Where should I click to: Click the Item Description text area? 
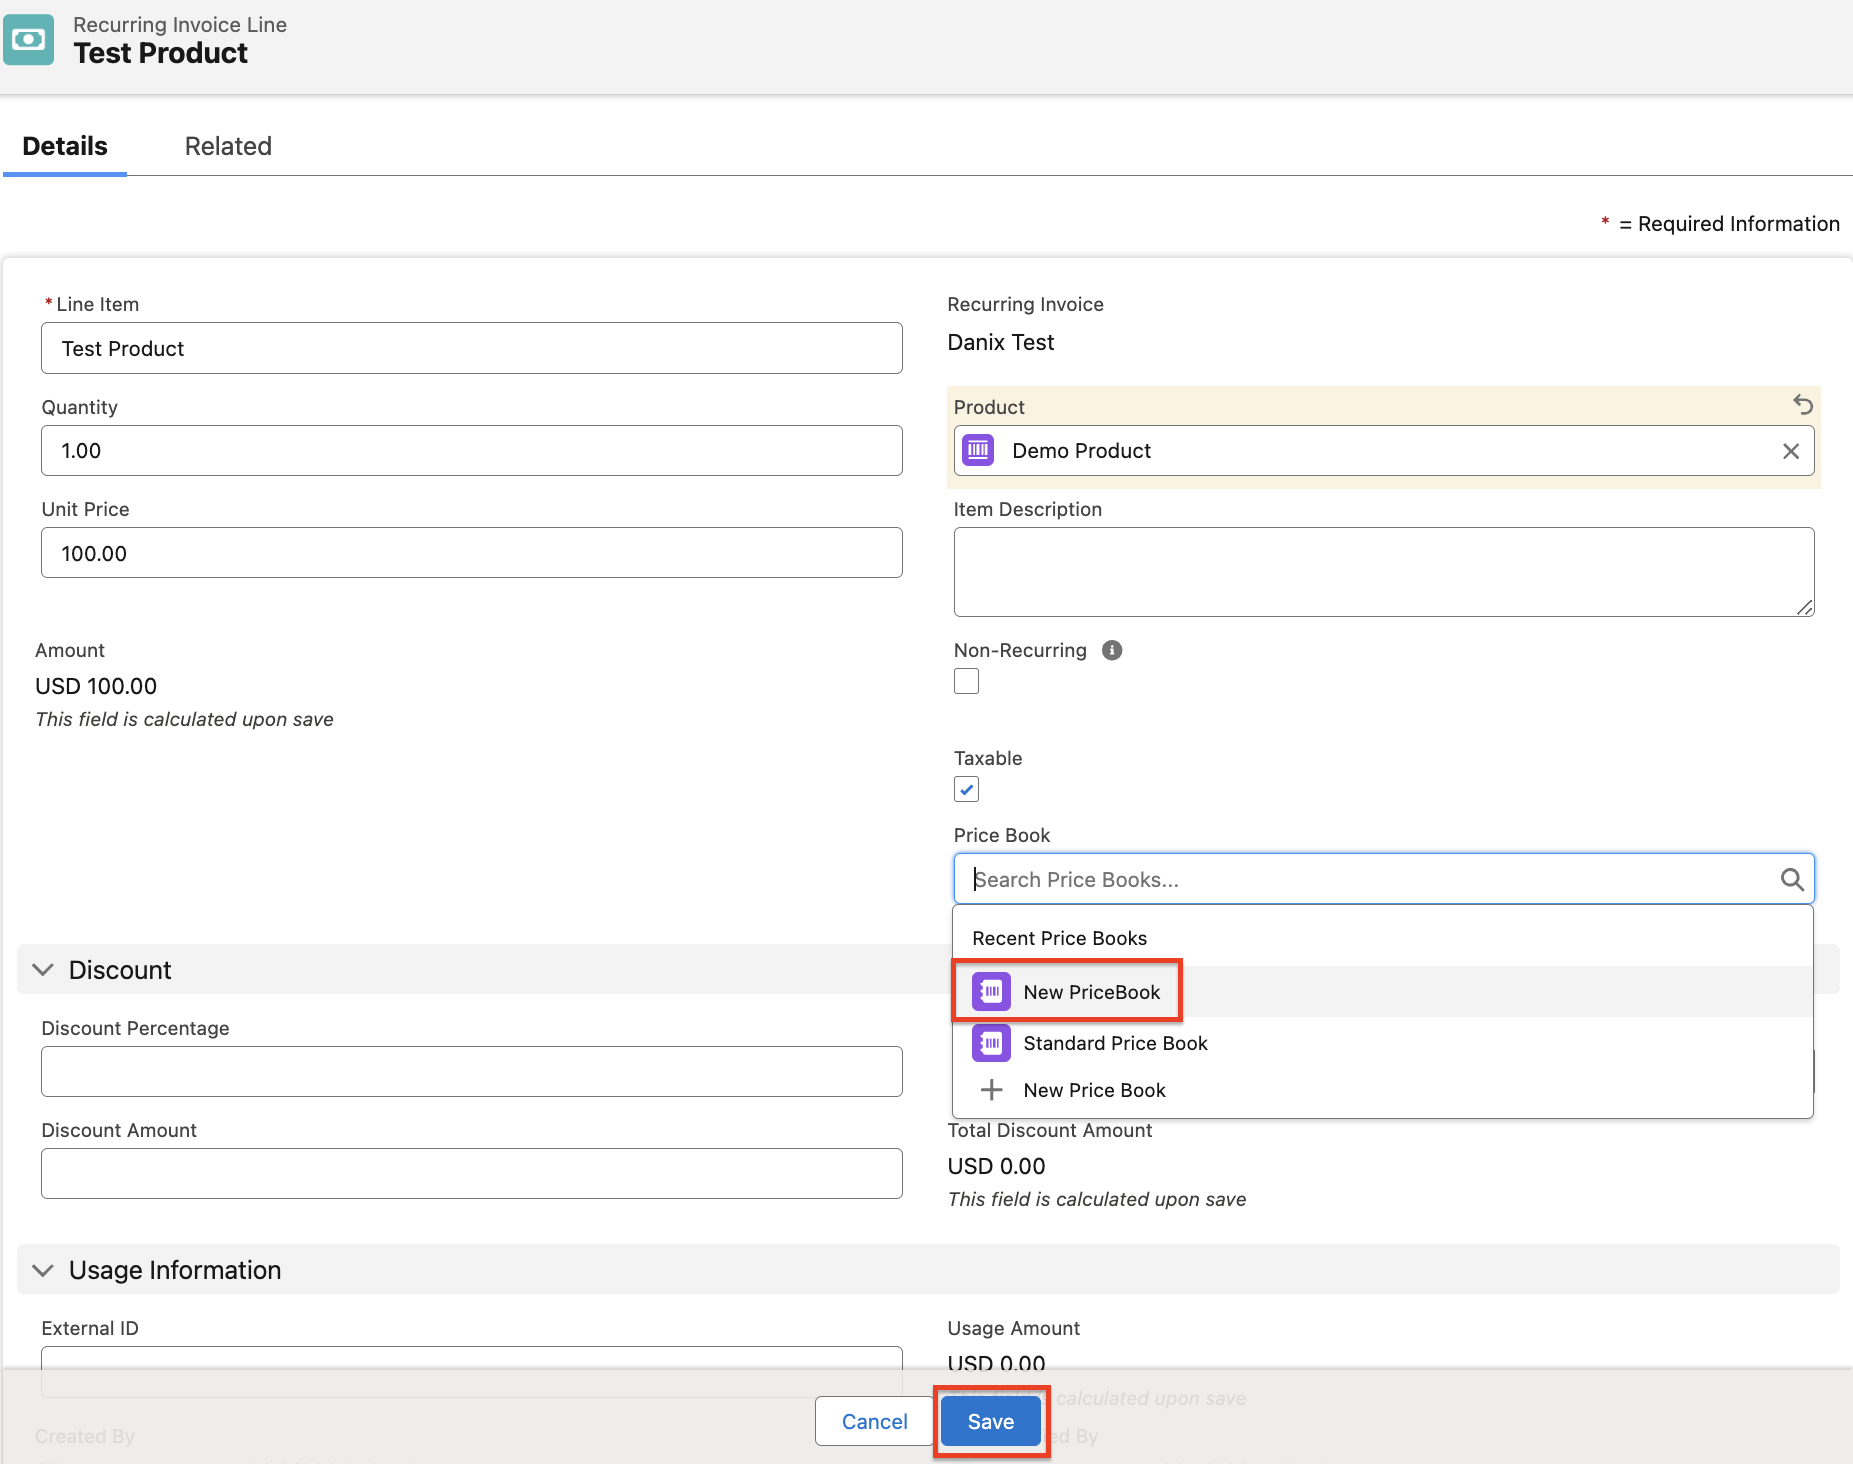click(x=1383, y=572)
